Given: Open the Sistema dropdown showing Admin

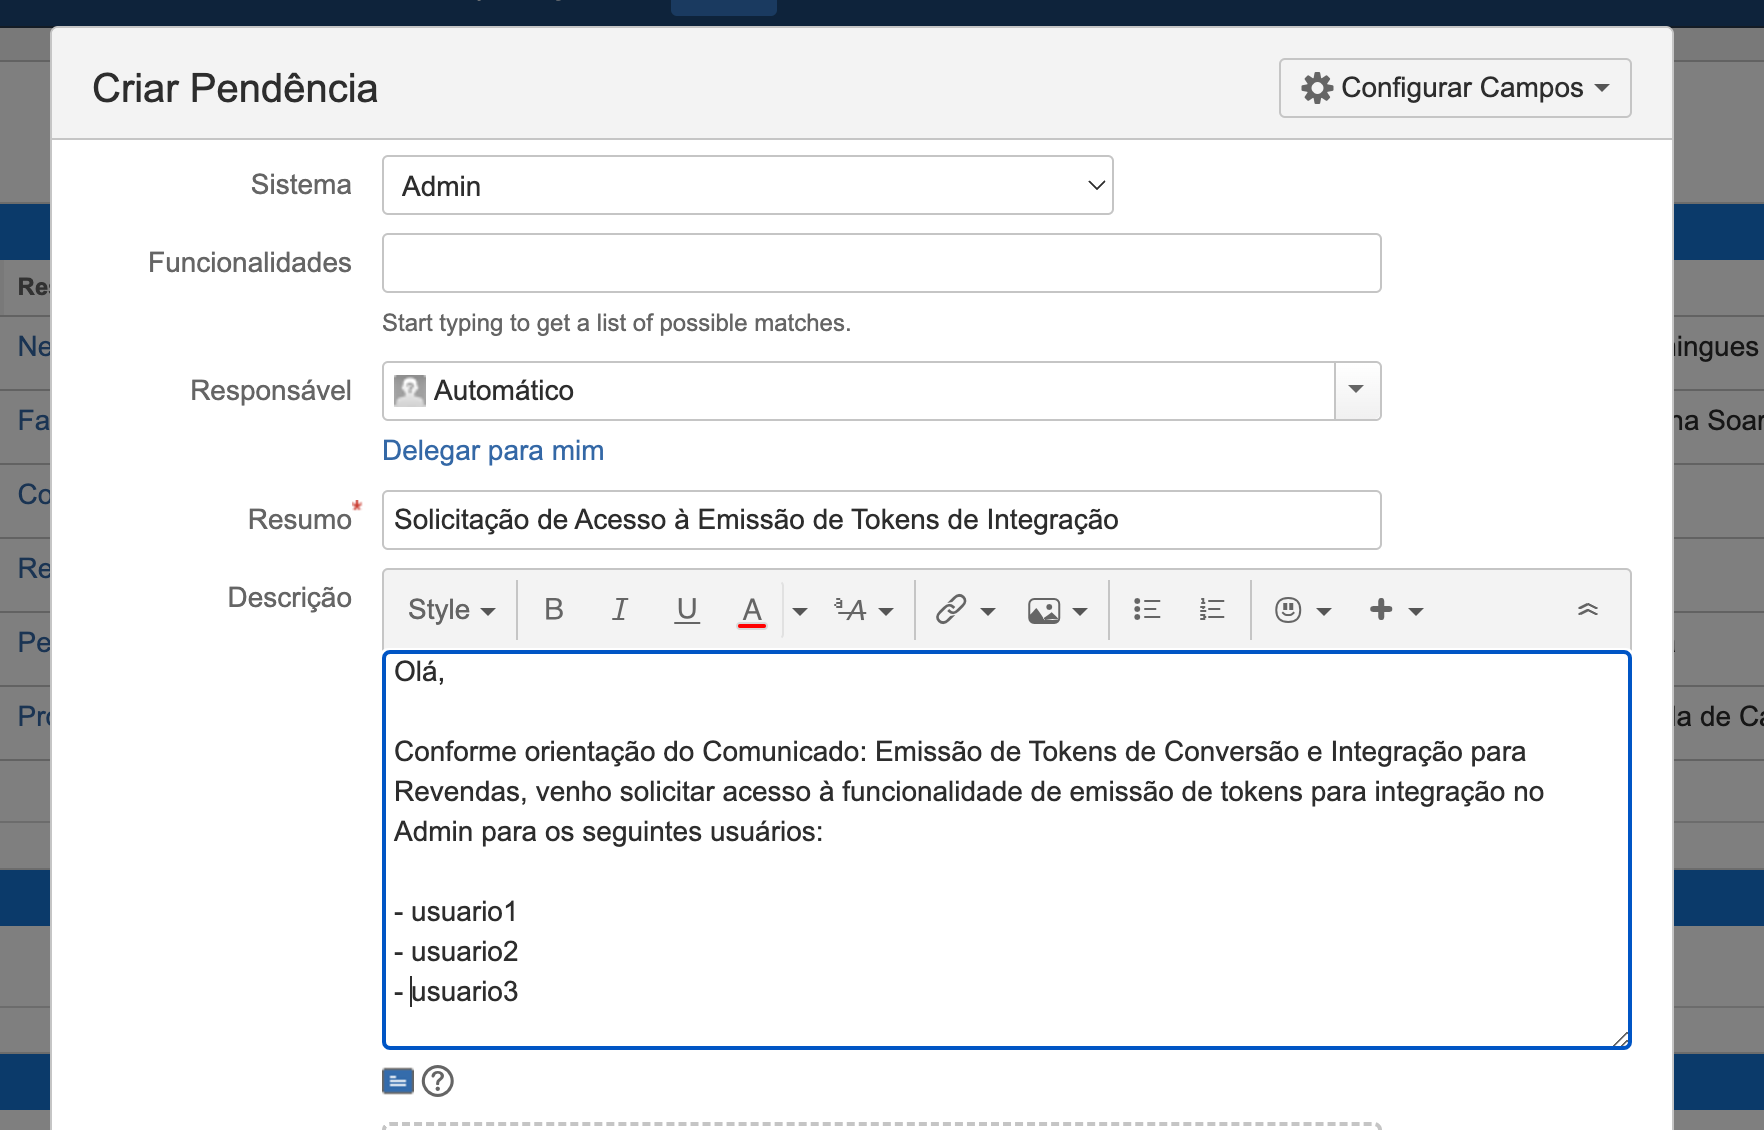Looking at the screenshot, I should pyautogui.click(x=748, y=185).
